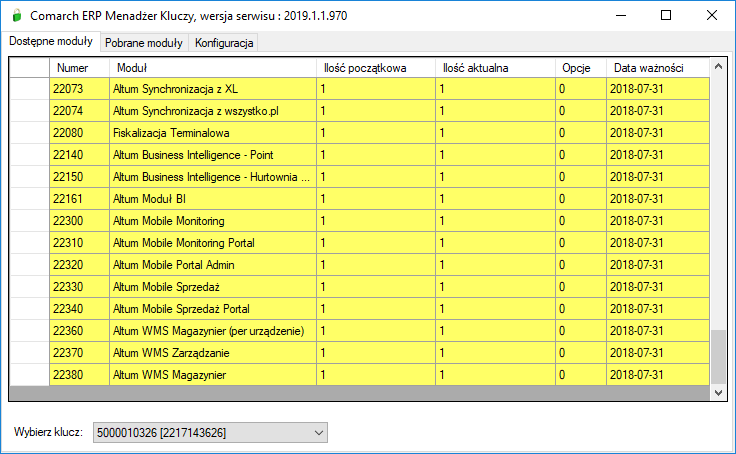The image size is (736, 454).
Task: Click expiry date in row 22380
Action: tap(658, 375)
